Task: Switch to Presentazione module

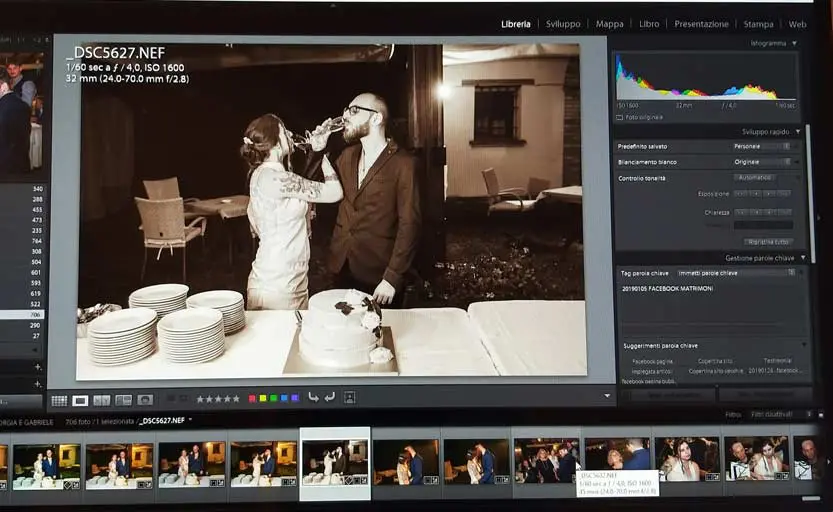Action: click(x=701, y=24)
